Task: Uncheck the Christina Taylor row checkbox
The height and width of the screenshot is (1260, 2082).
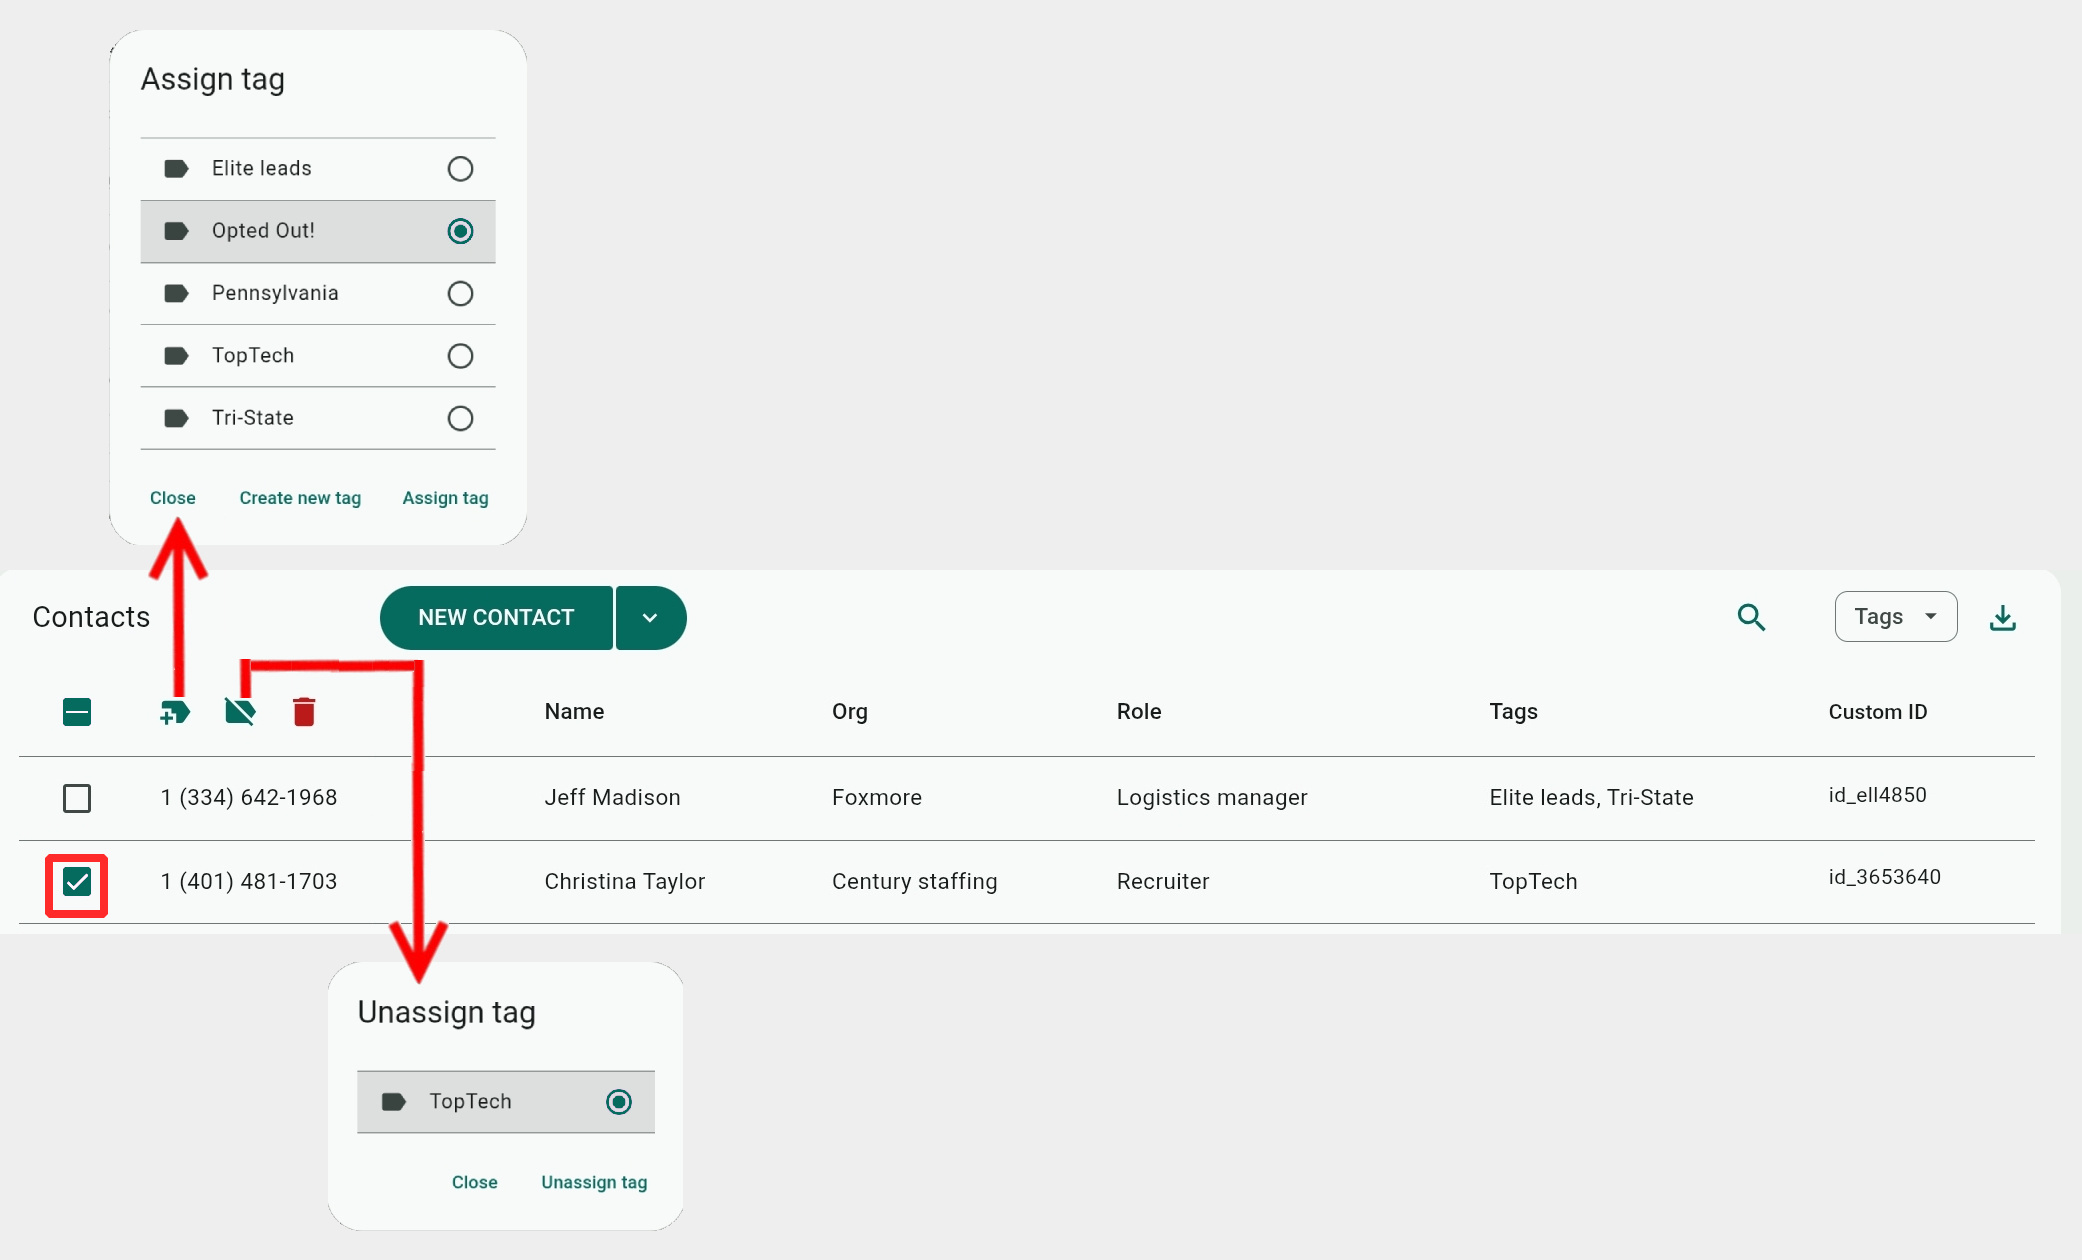Action: (77, 882)
